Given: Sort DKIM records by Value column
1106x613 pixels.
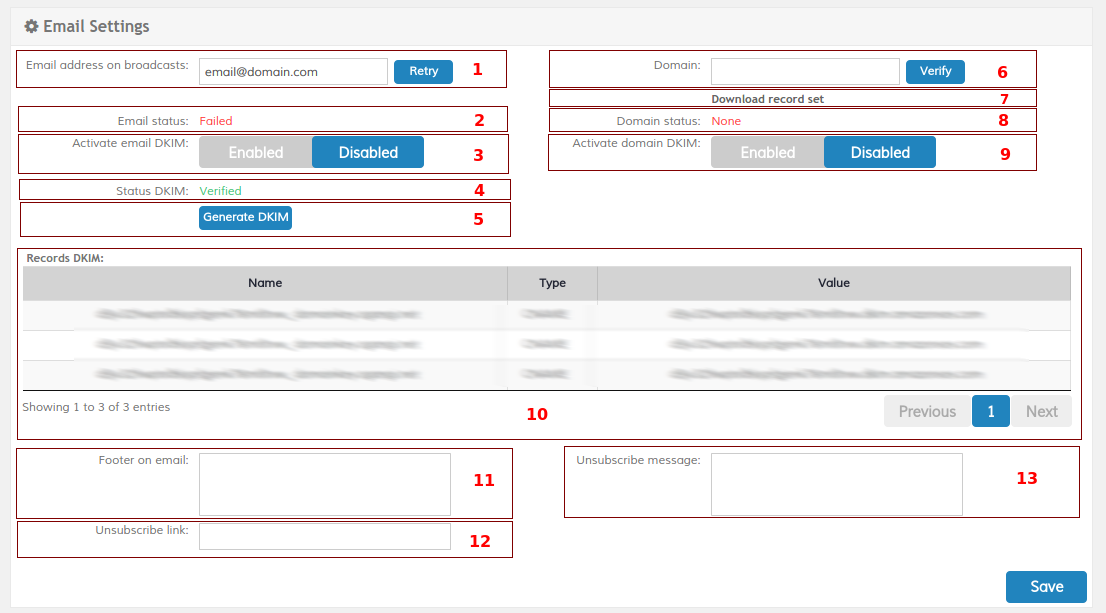Looking at the screenshot, I should point(833,283).
